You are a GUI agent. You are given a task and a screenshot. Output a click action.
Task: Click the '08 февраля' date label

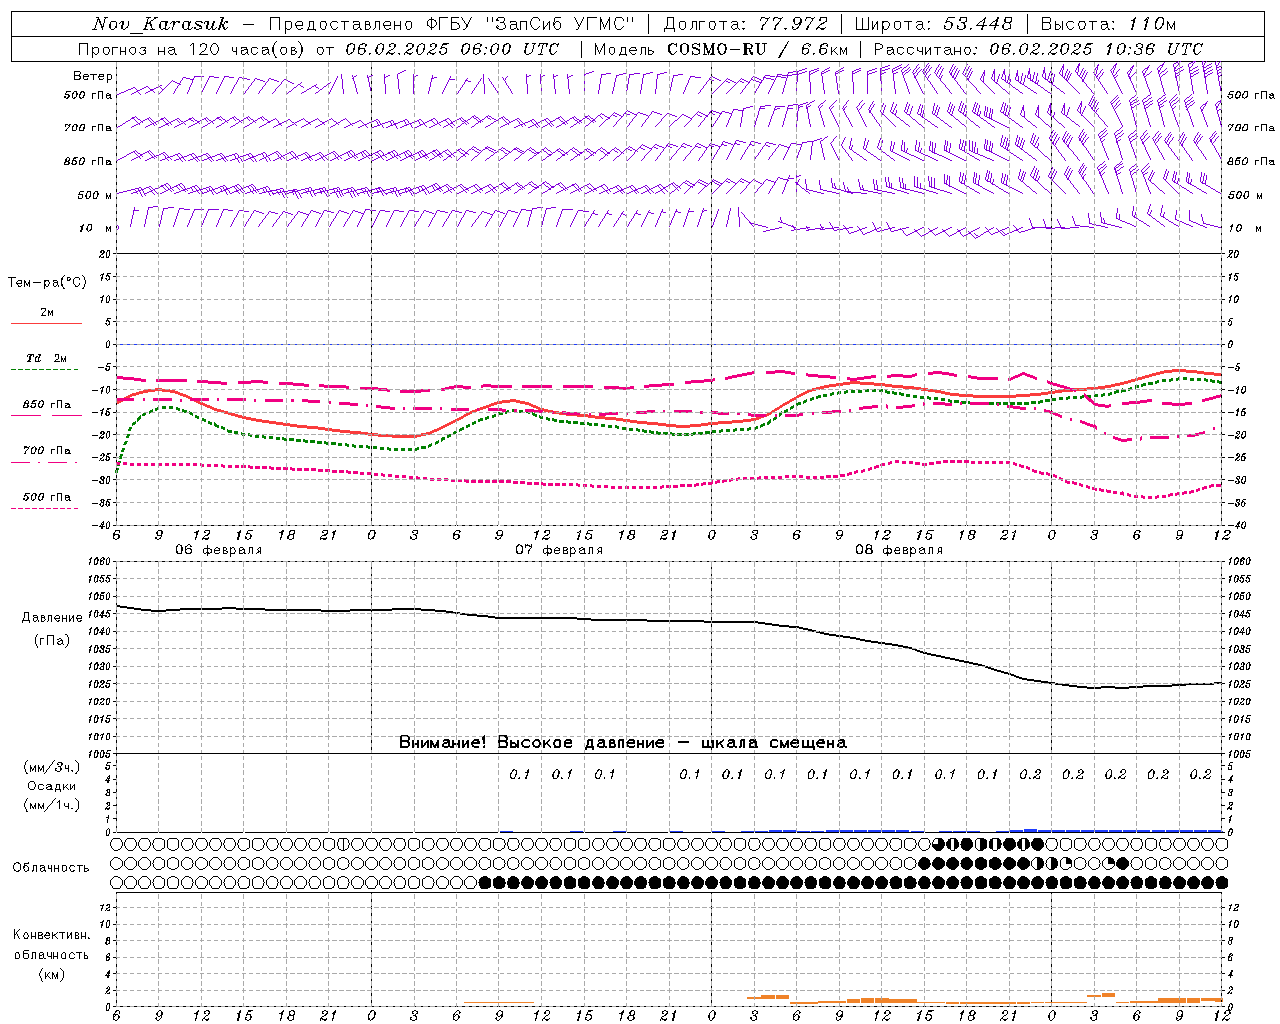899,550
